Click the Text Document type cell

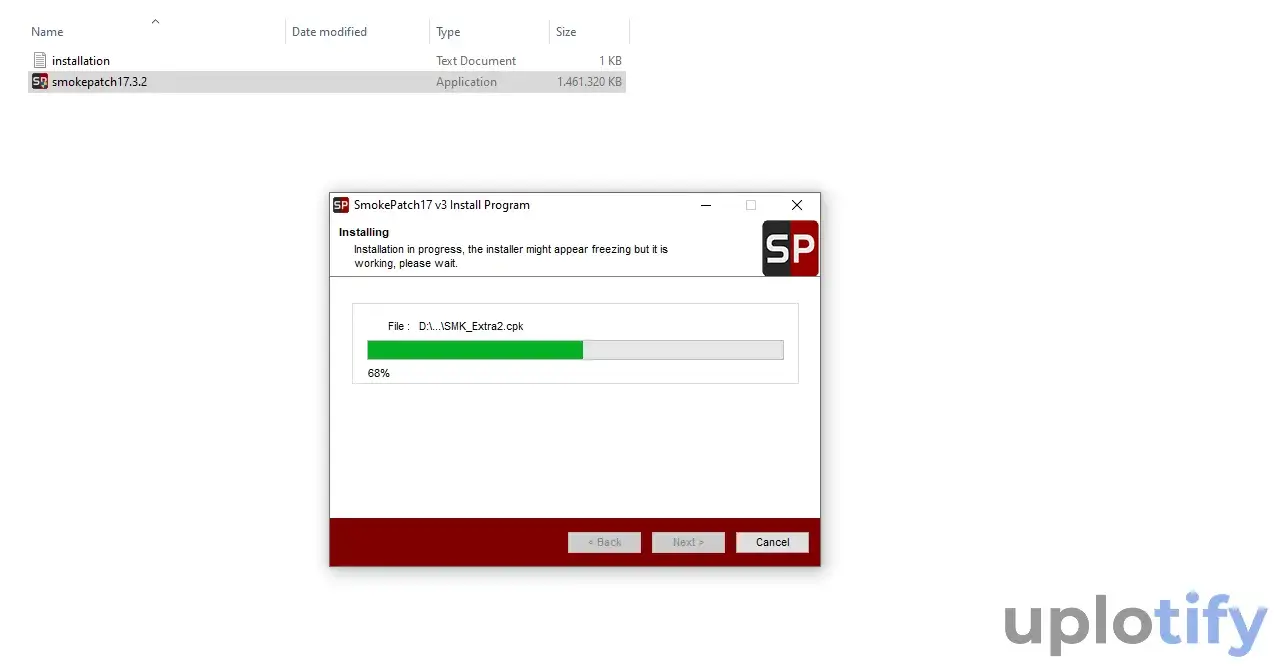pos(476,61)
